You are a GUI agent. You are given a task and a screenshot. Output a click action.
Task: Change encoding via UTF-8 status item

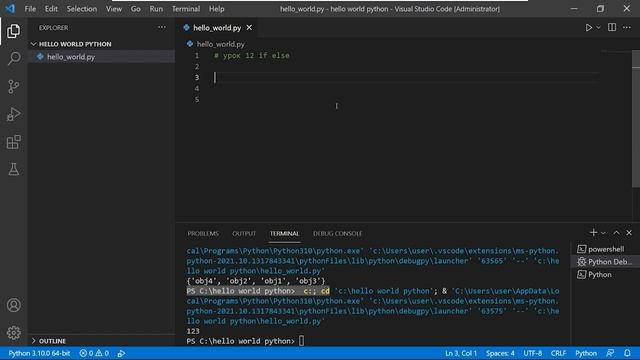pos(533,353)
